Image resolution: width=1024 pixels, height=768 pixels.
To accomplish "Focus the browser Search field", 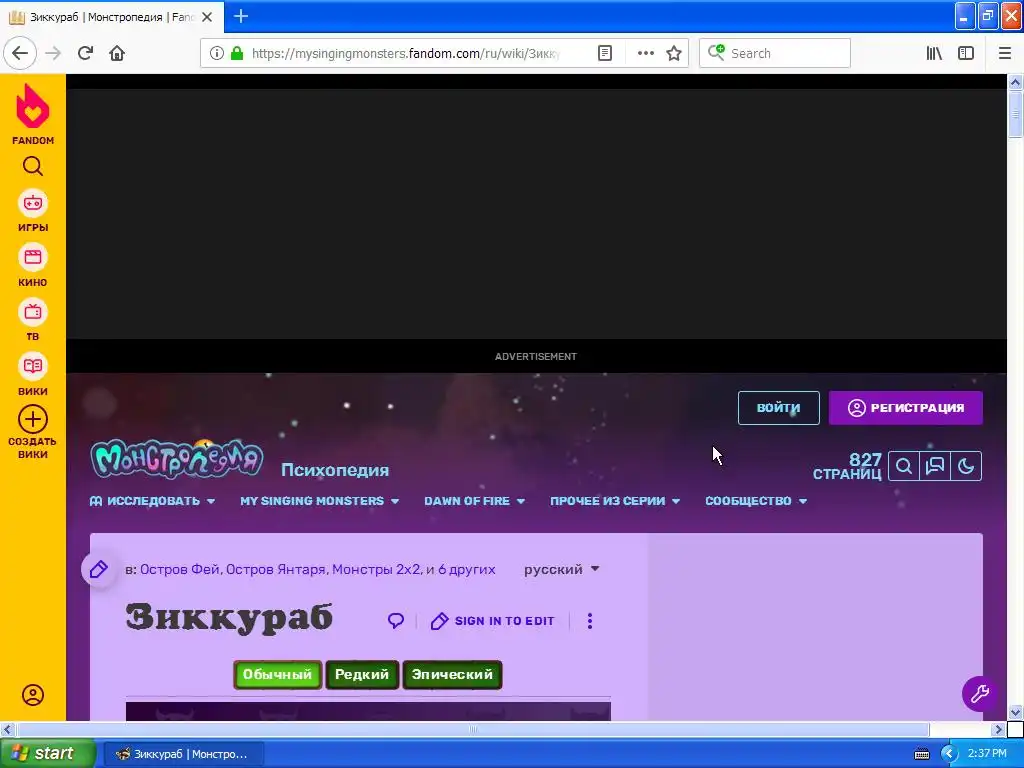I will pos(775,53).
